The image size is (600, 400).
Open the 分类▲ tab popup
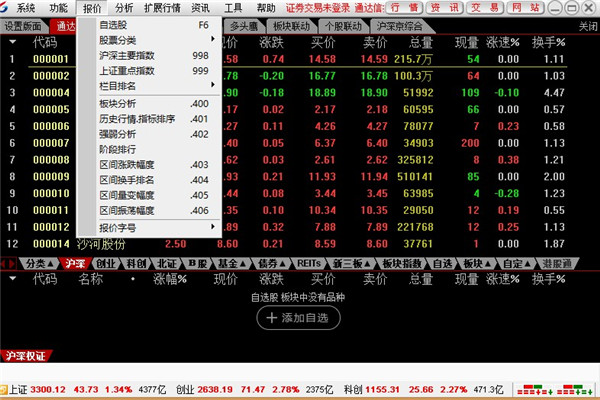tap(39, 264)
